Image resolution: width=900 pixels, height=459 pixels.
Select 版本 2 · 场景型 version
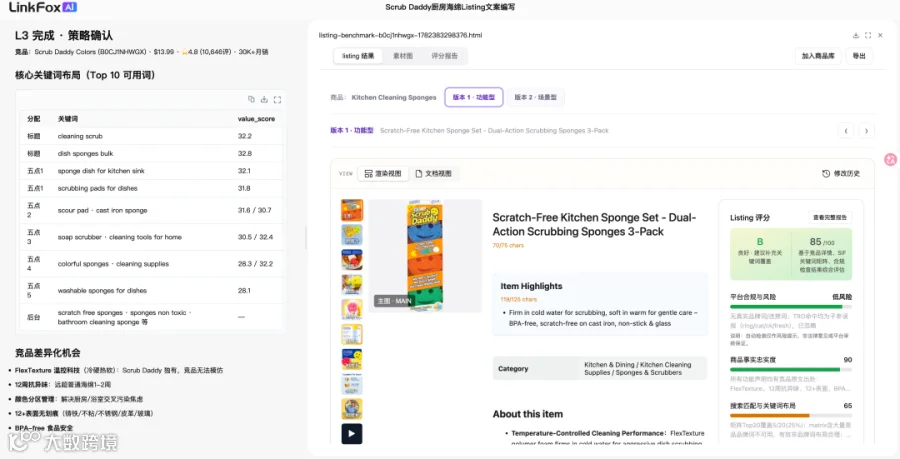point(536,98)
